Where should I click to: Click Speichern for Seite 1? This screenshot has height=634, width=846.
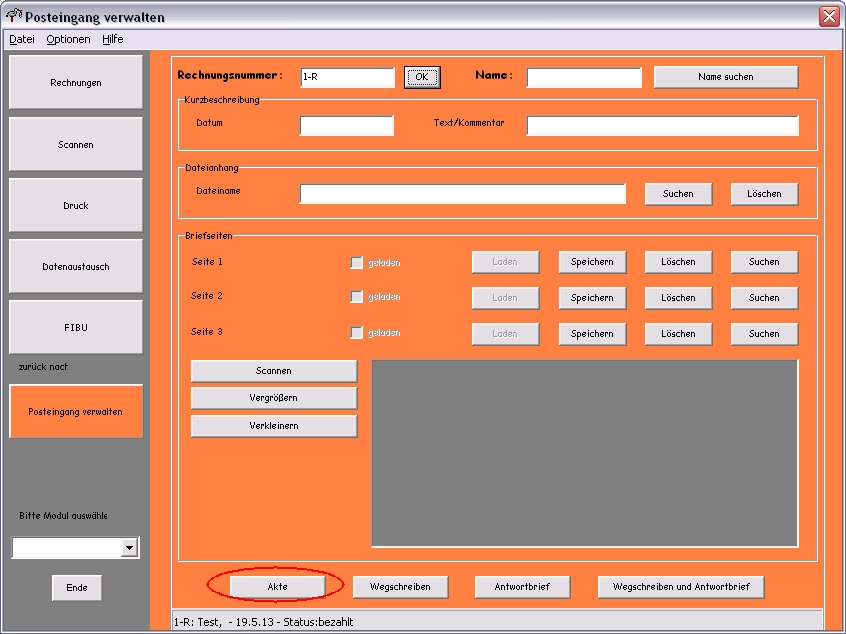tap(592, 262)
